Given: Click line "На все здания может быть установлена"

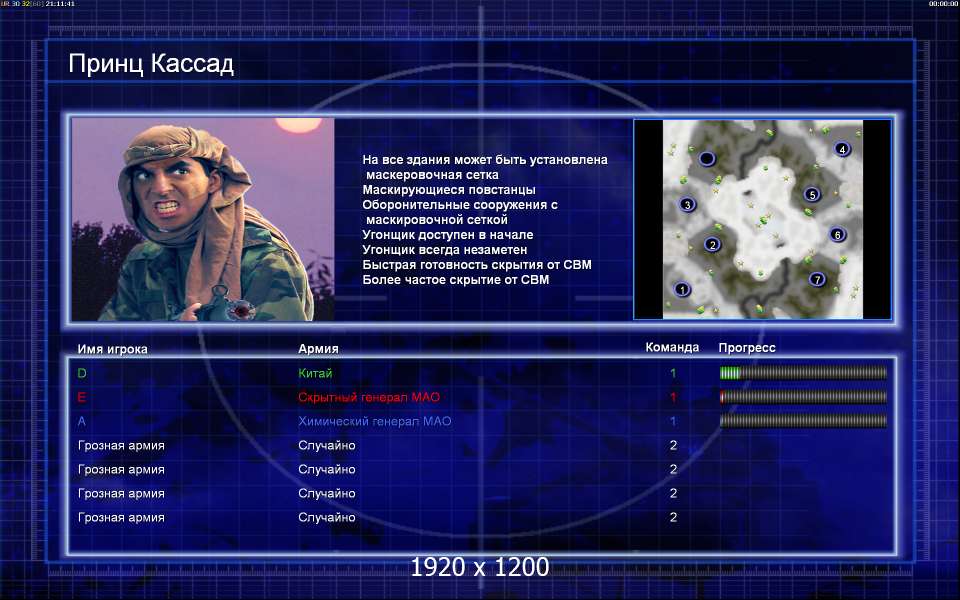Looking at the screenshot, I should (x=485, y=160).
